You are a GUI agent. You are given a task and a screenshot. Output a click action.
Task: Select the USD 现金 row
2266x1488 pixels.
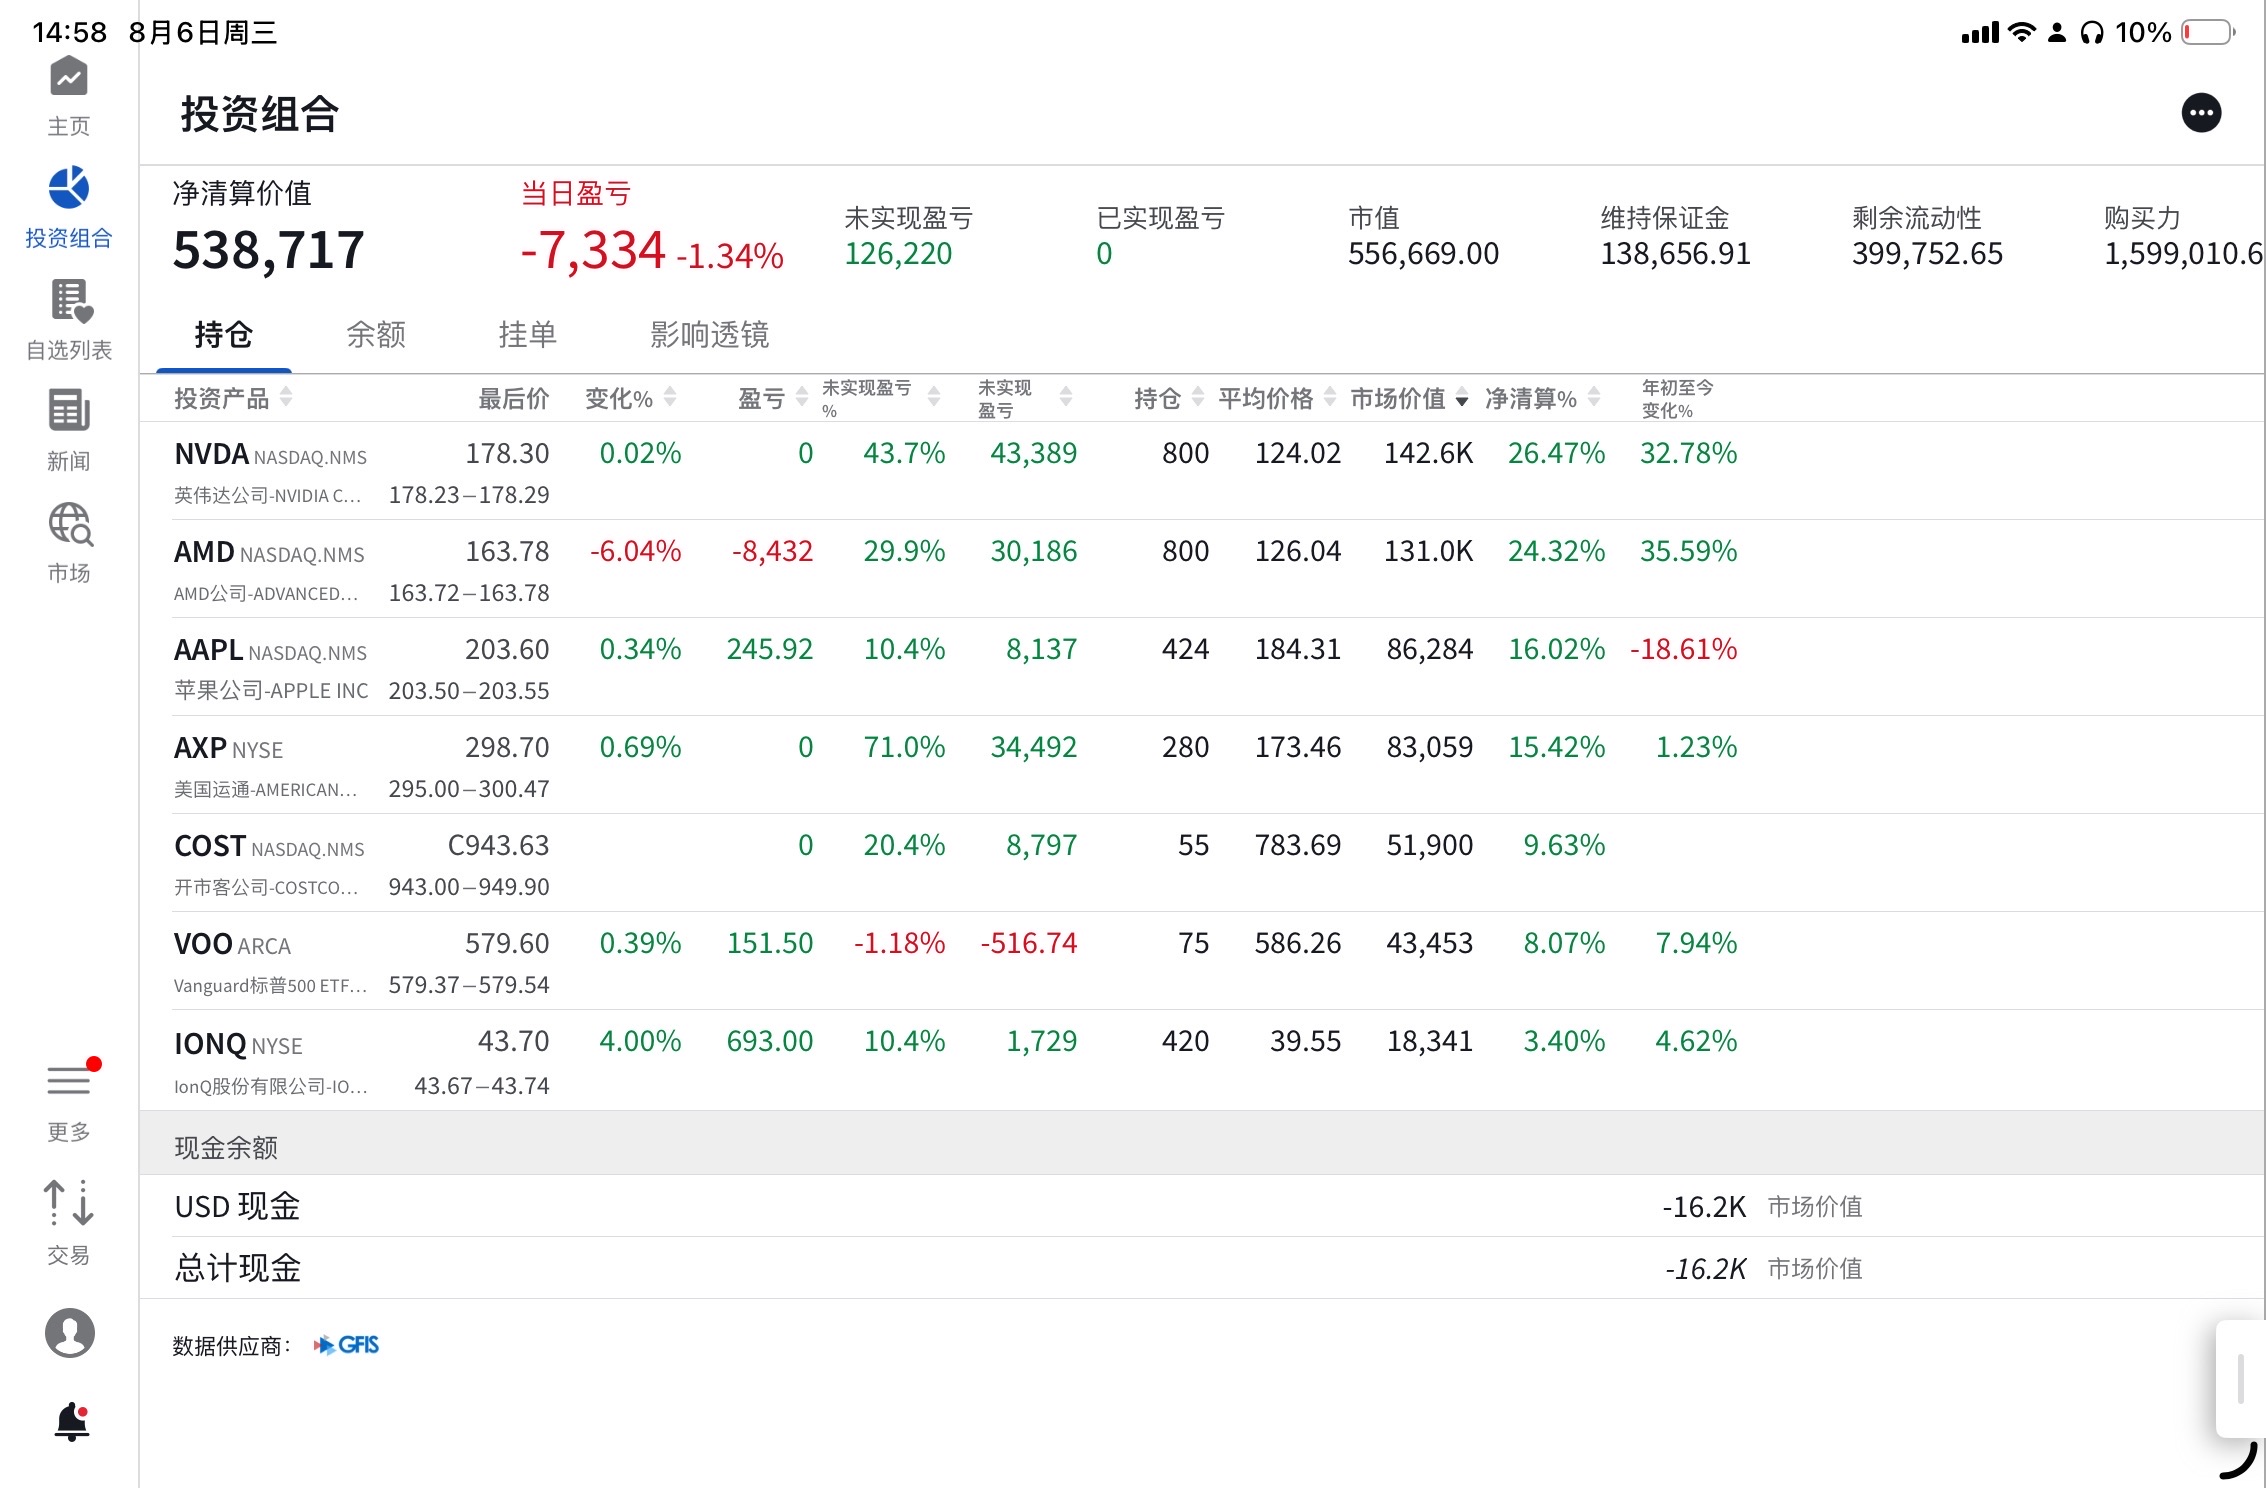point(1201,1206)
